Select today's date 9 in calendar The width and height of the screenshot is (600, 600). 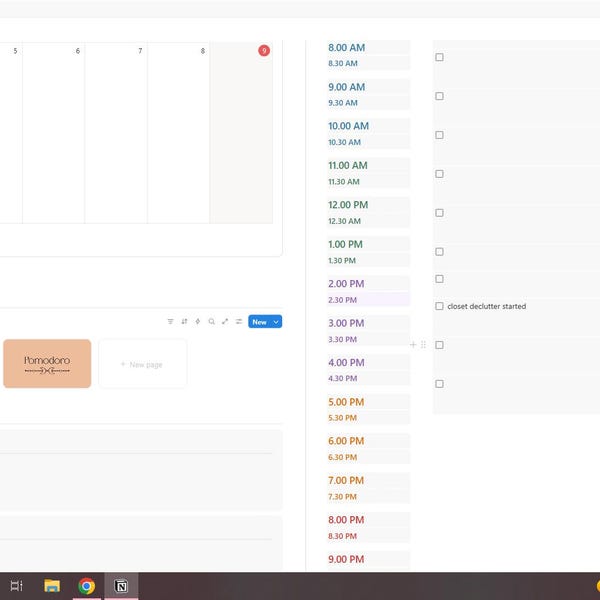pyautogui.click(x=264, y=51)
